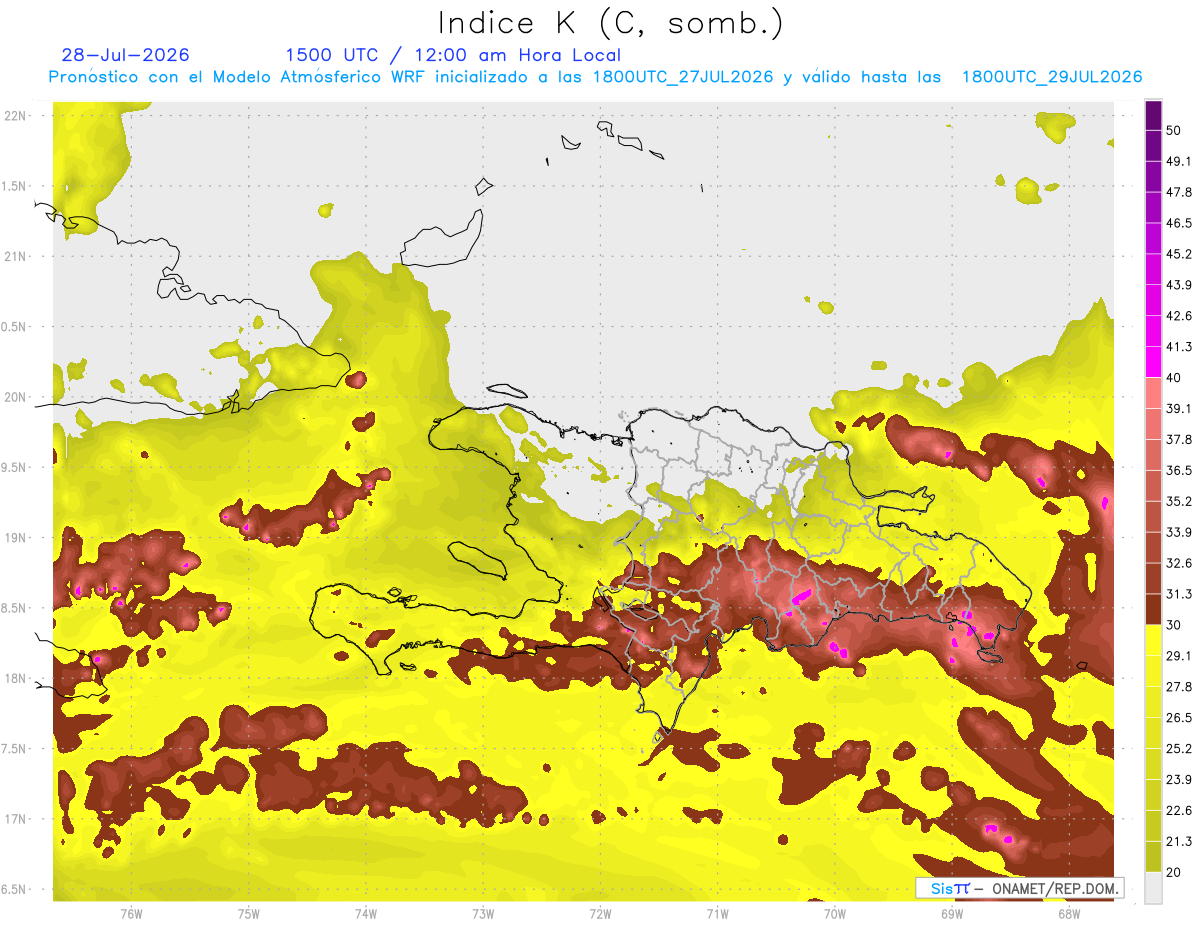1200x927 pixels.
Task: Click the color bar label "42.6"
Action: [x=1179, y=316]
